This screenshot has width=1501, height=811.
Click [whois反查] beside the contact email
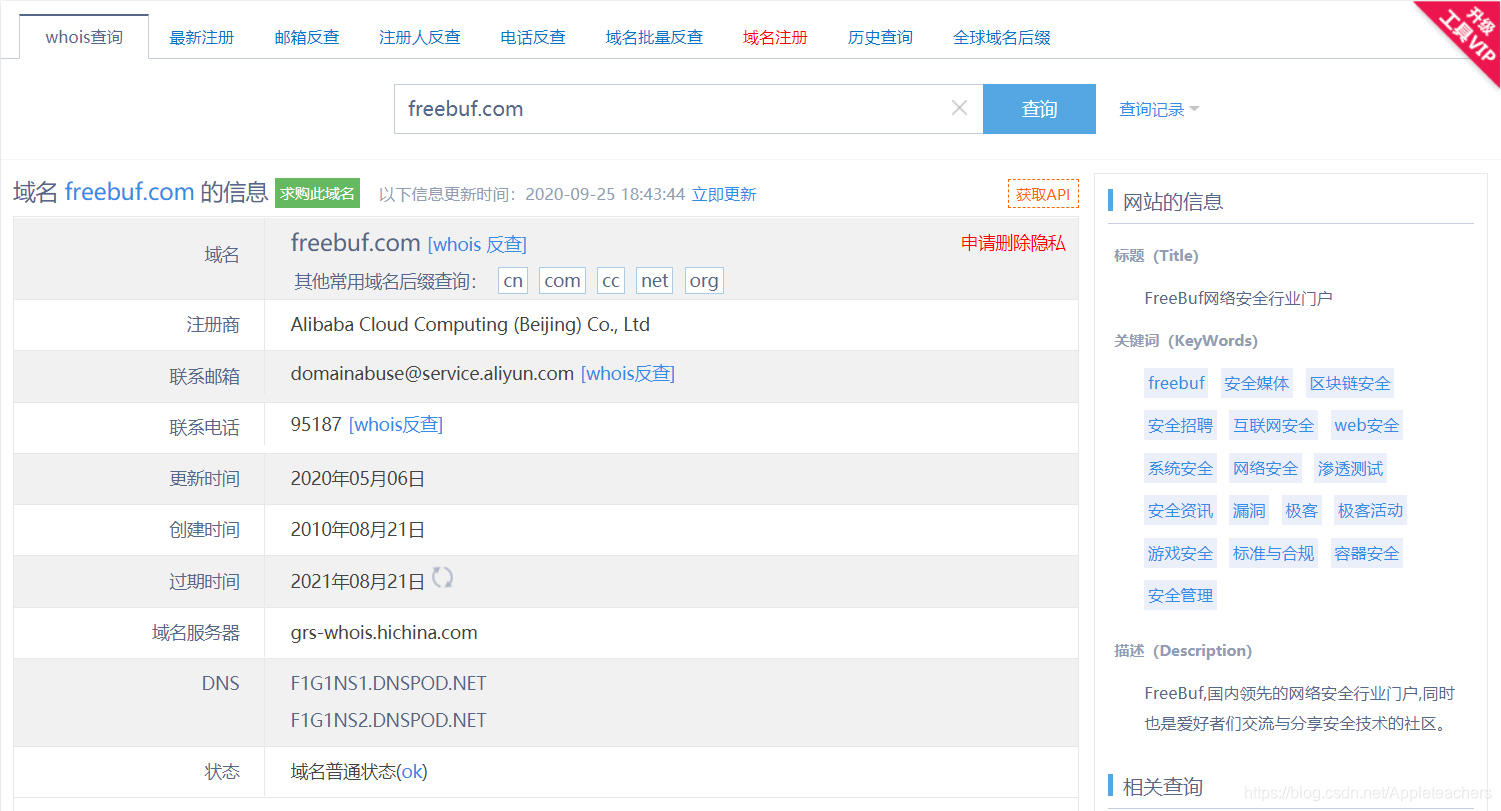coord(628,373)
